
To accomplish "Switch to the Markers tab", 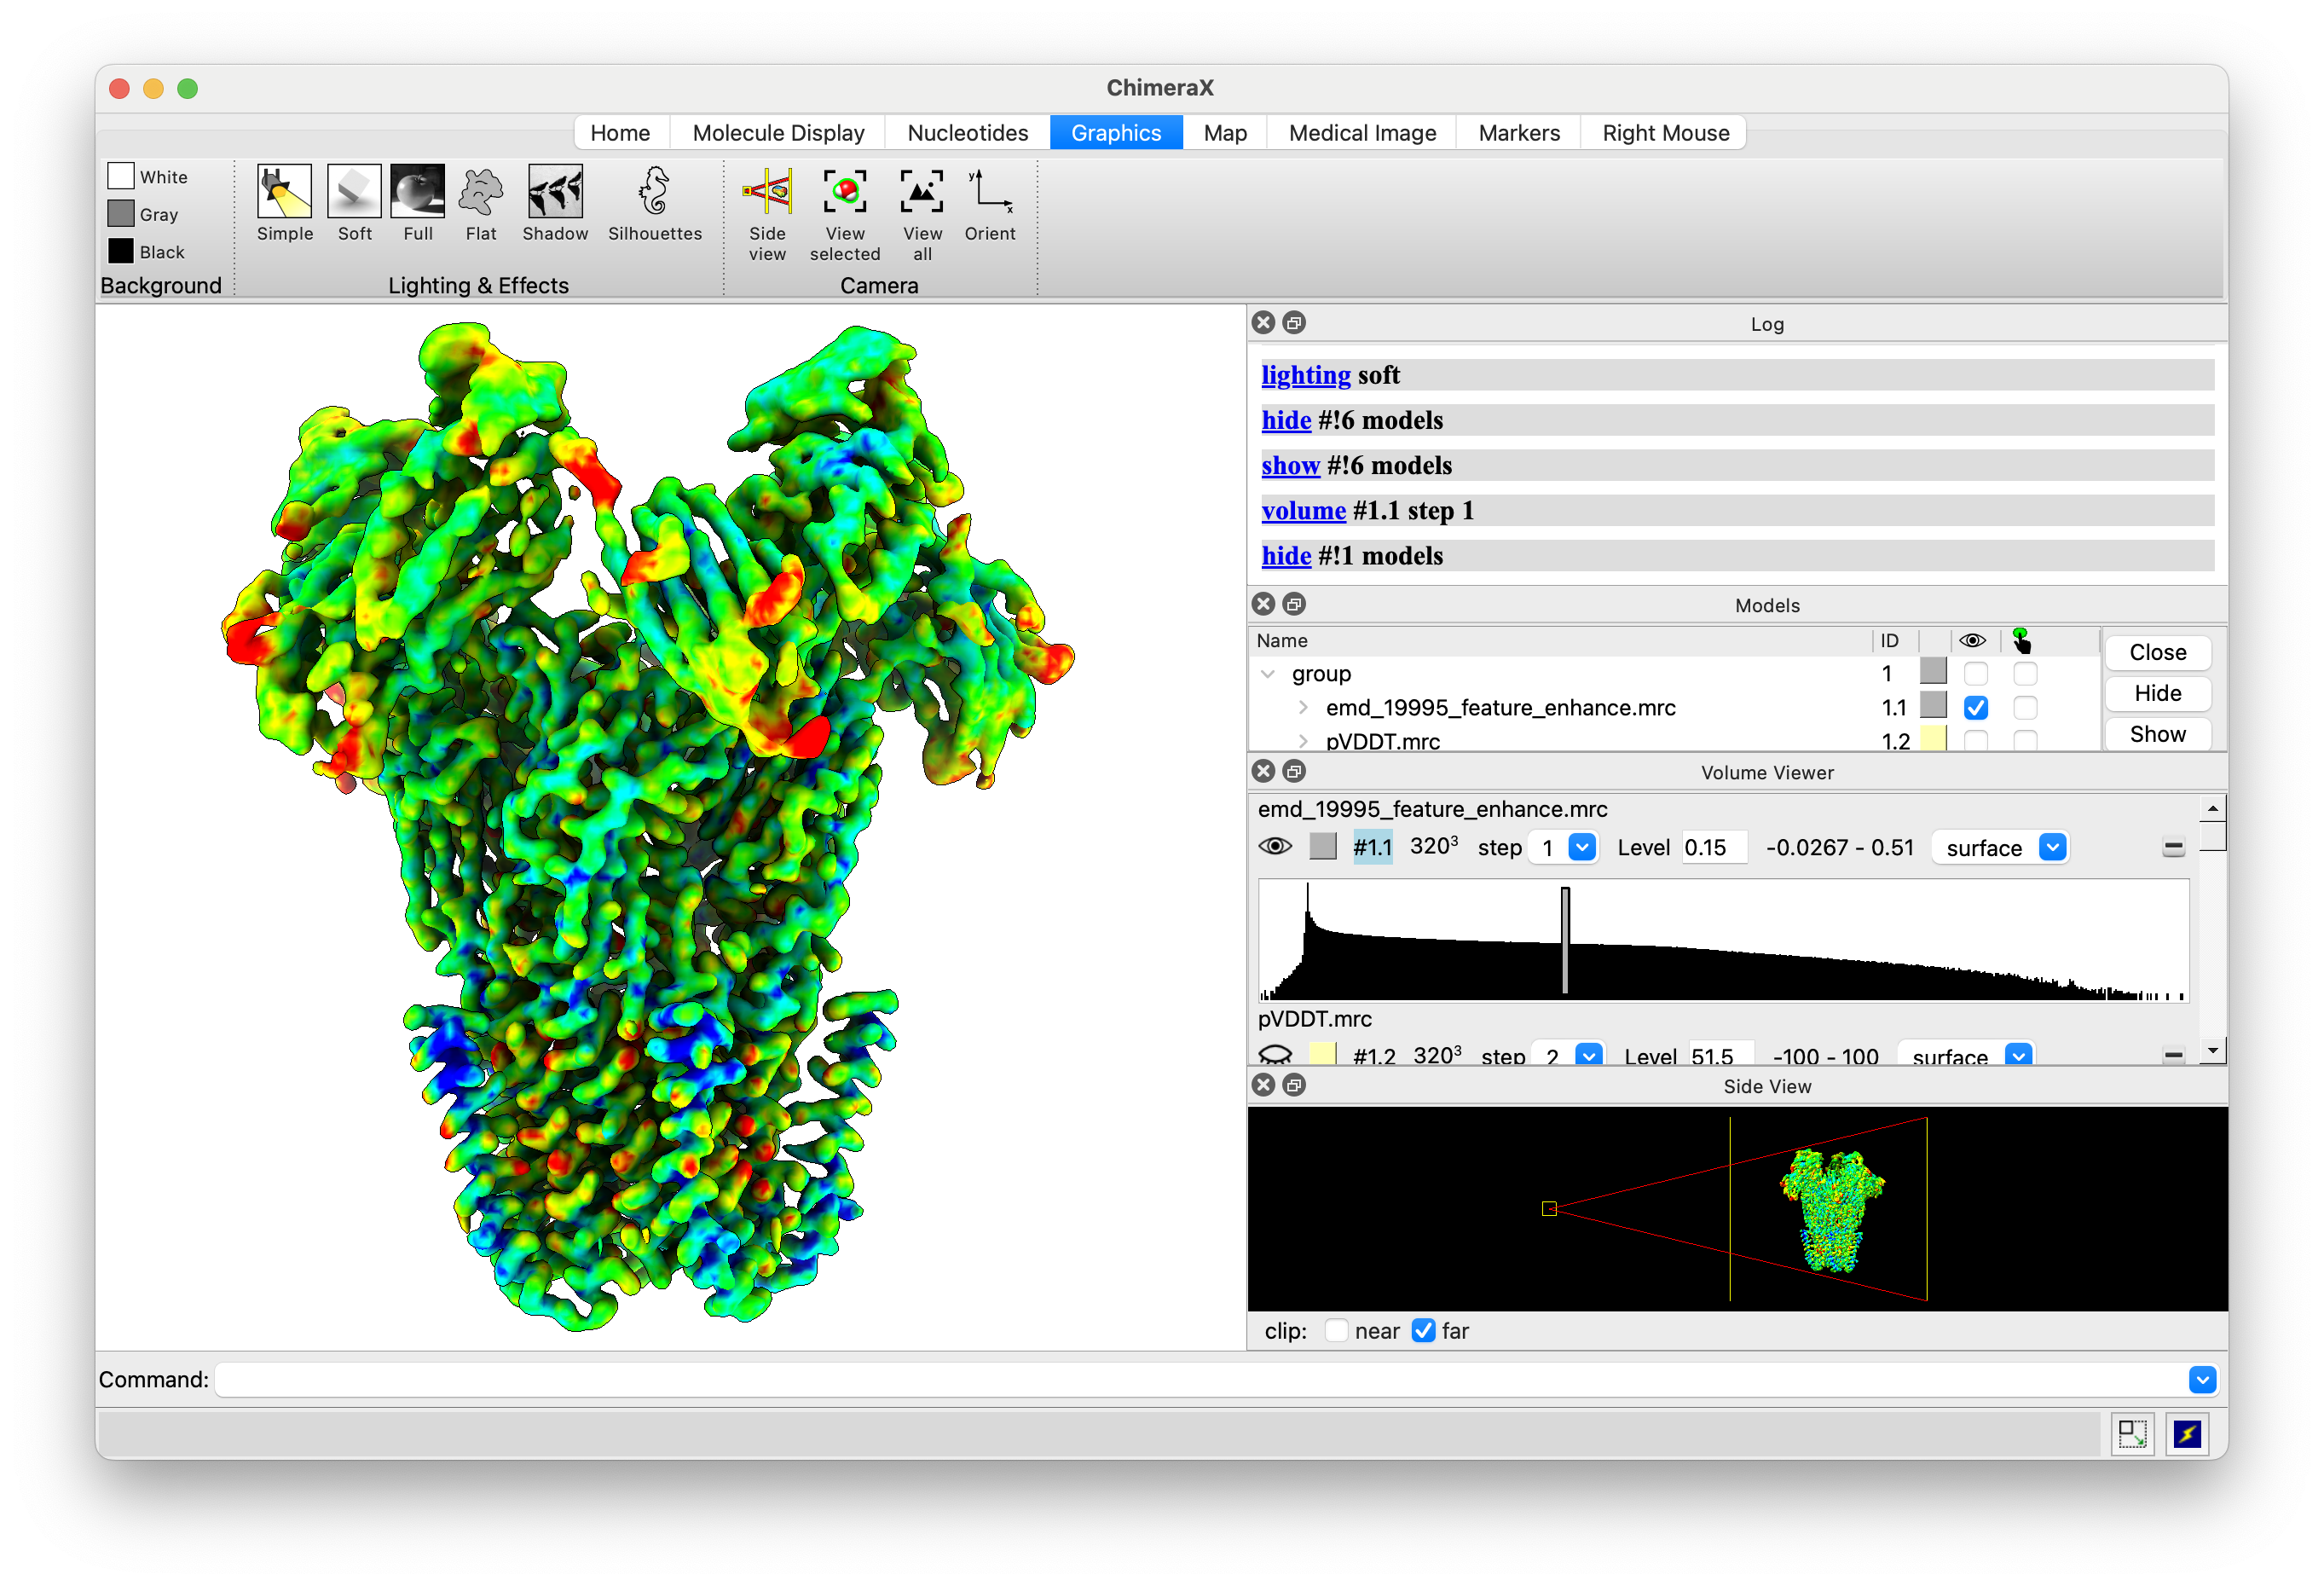I will (1518, 133).
